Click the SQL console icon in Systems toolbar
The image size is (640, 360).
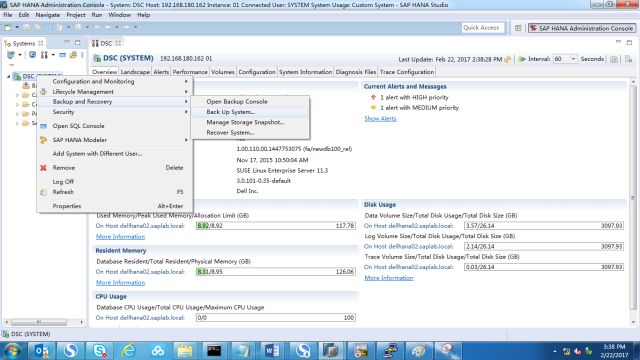[62, 55]
